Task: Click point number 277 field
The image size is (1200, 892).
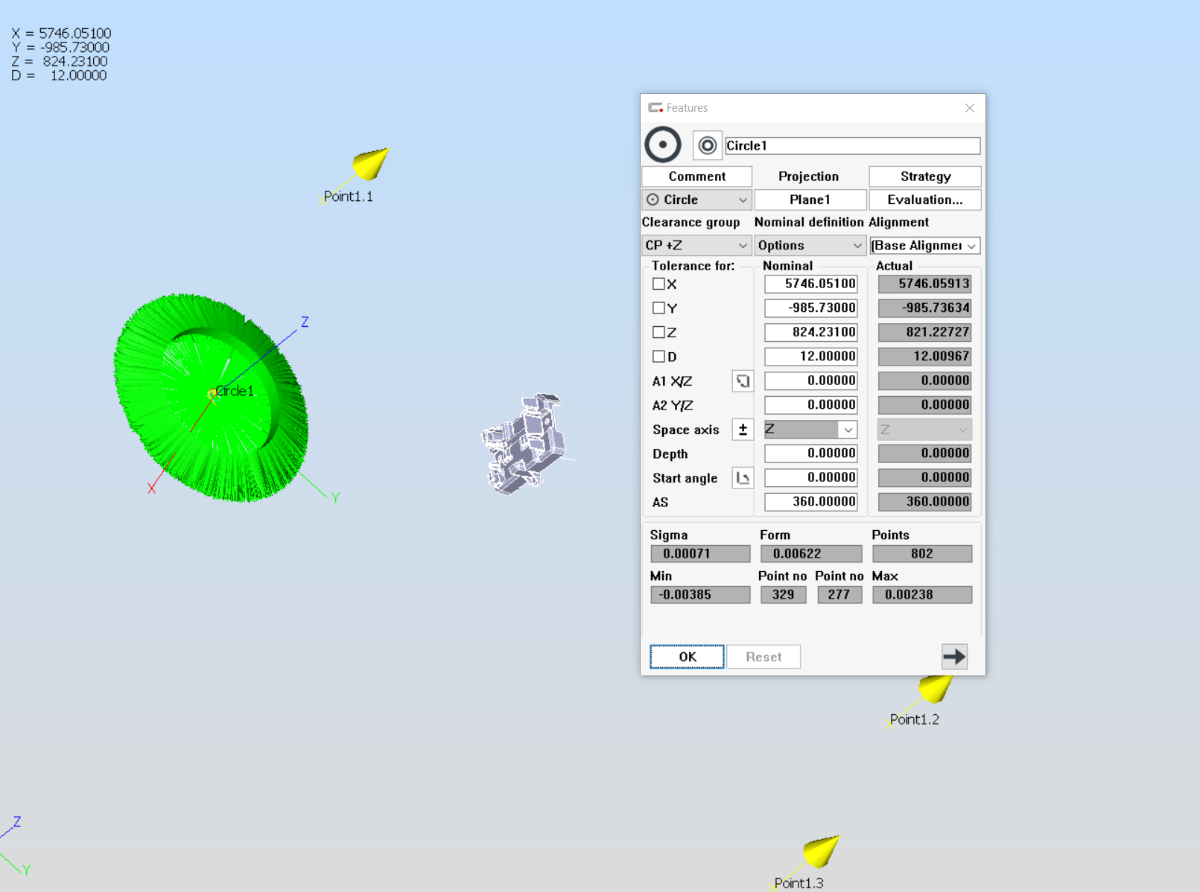Action: (839, 595)
